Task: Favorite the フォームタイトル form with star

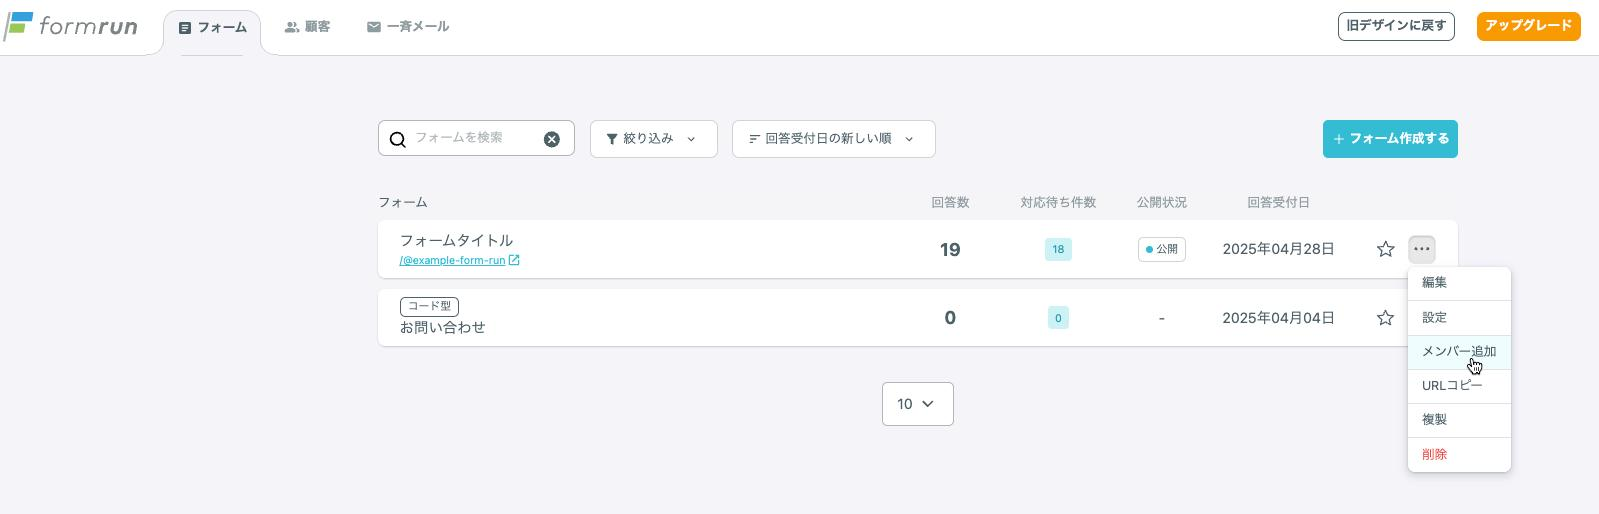Action: [1385, 249]
